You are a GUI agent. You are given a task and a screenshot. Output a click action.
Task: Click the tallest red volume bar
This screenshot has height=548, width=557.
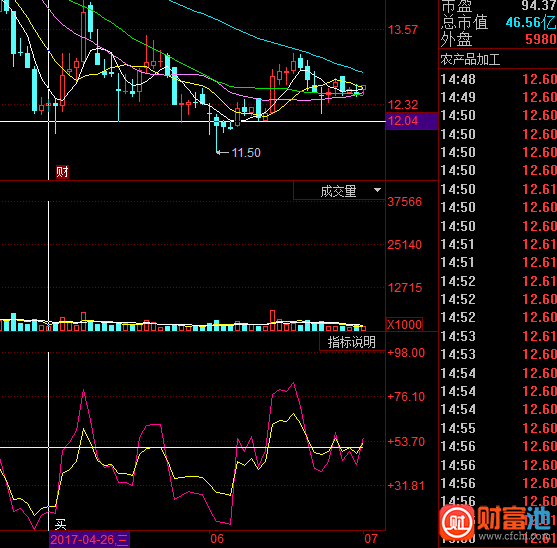[x=272, y=321]
